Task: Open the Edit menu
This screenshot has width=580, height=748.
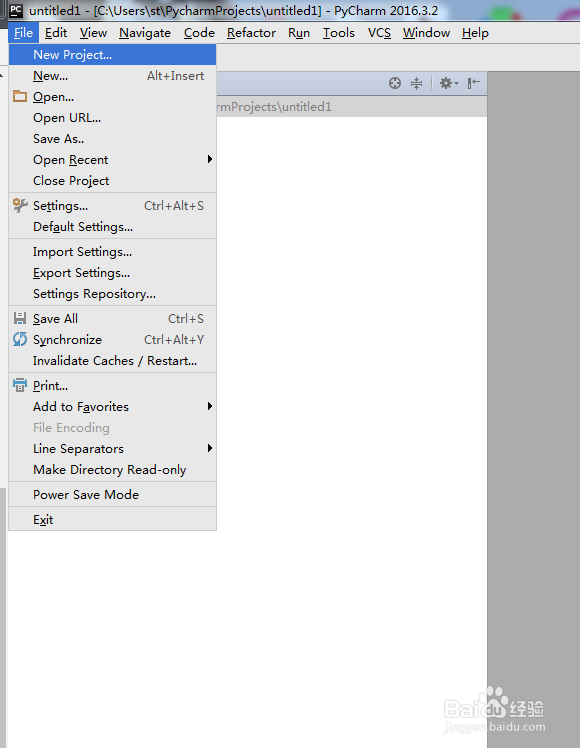Action: (56, 33)
